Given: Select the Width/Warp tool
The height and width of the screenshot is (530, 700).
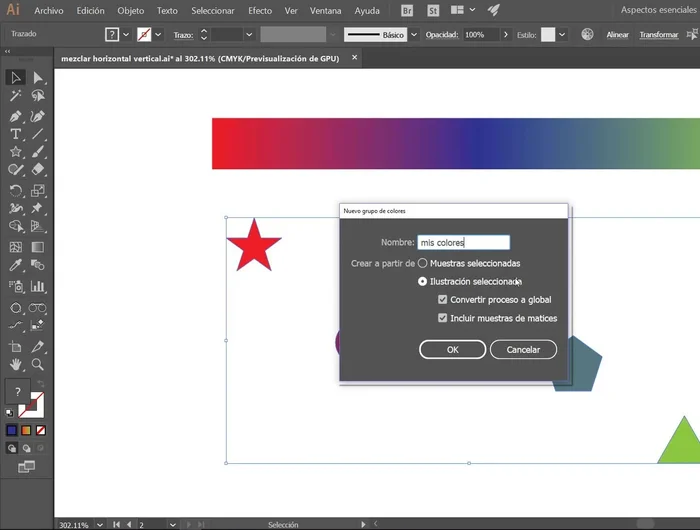Looking at the screenshot, I should [16, 209].
